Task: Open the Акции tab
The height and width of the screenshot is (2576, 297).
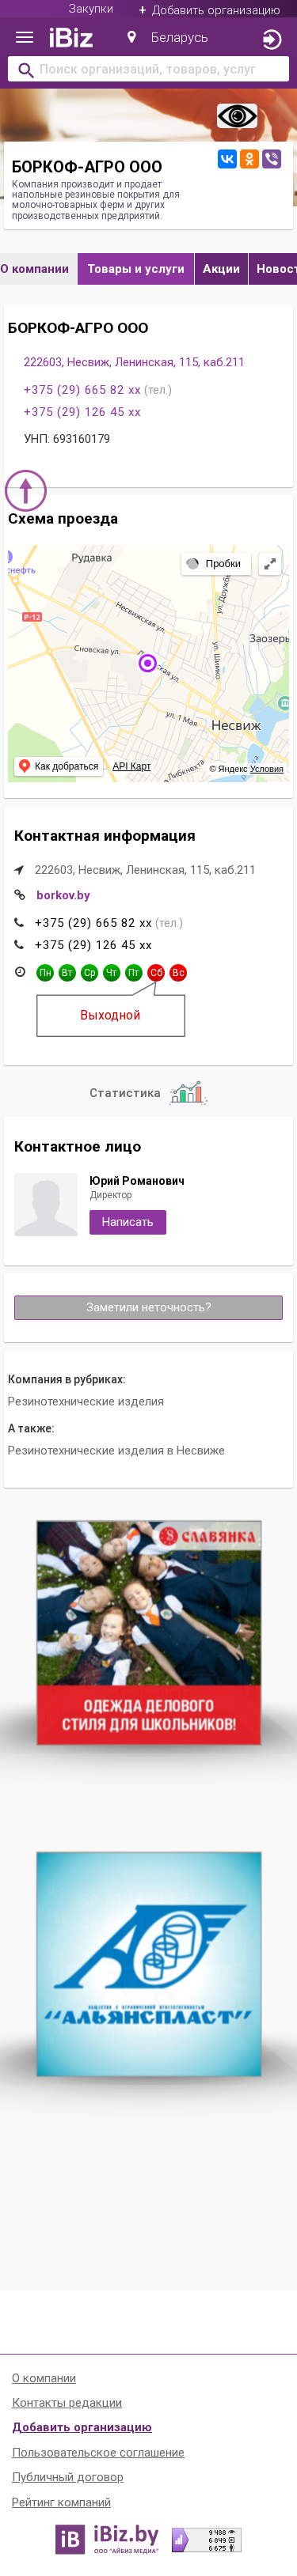Action: (x=221, y=269)
